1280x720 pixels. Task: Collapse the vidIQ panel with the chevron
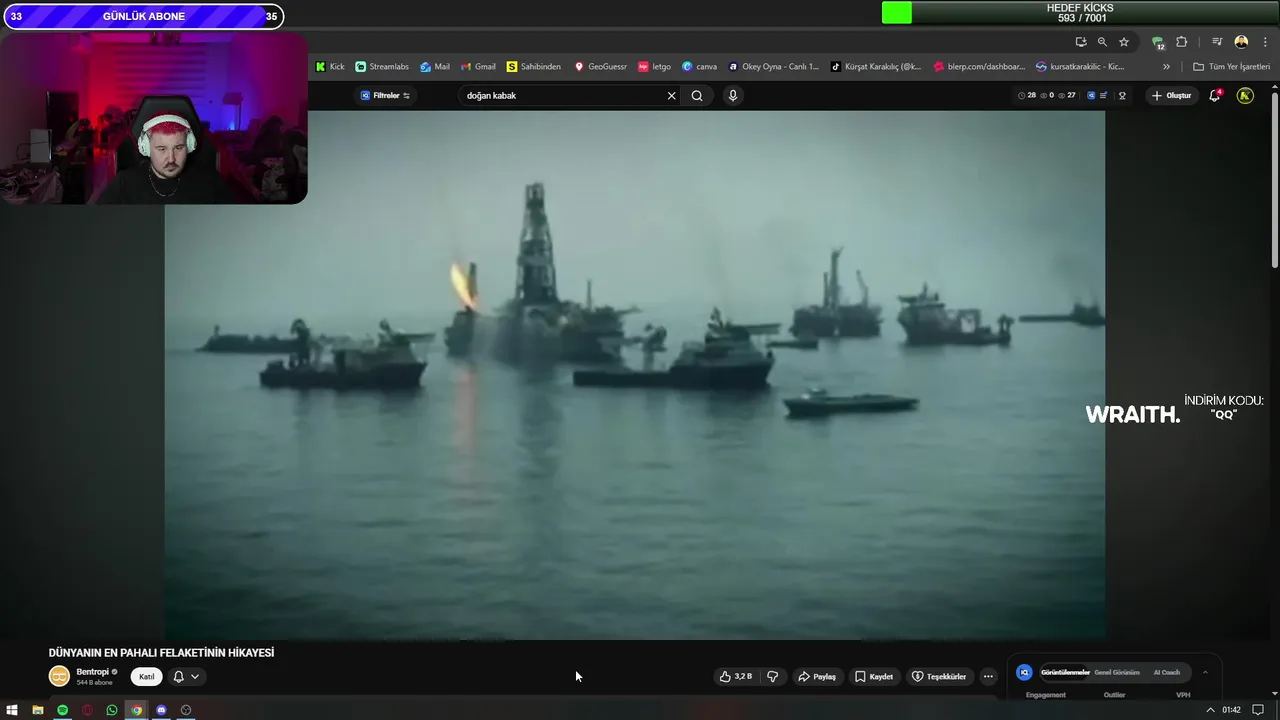(x=1205, y=672)
